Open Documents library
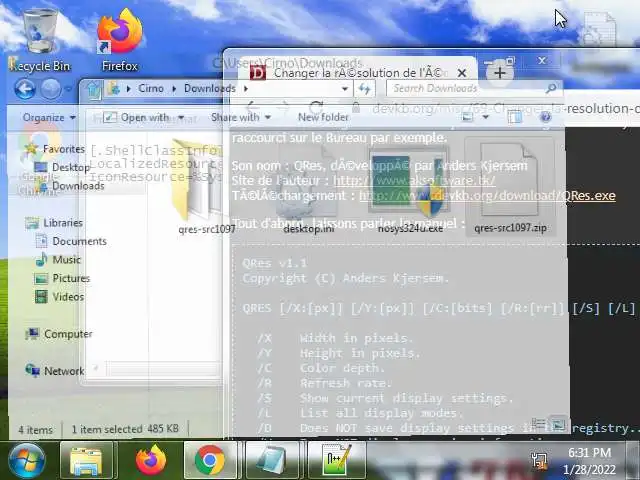The image size is (640, 480). click(71, 241)
